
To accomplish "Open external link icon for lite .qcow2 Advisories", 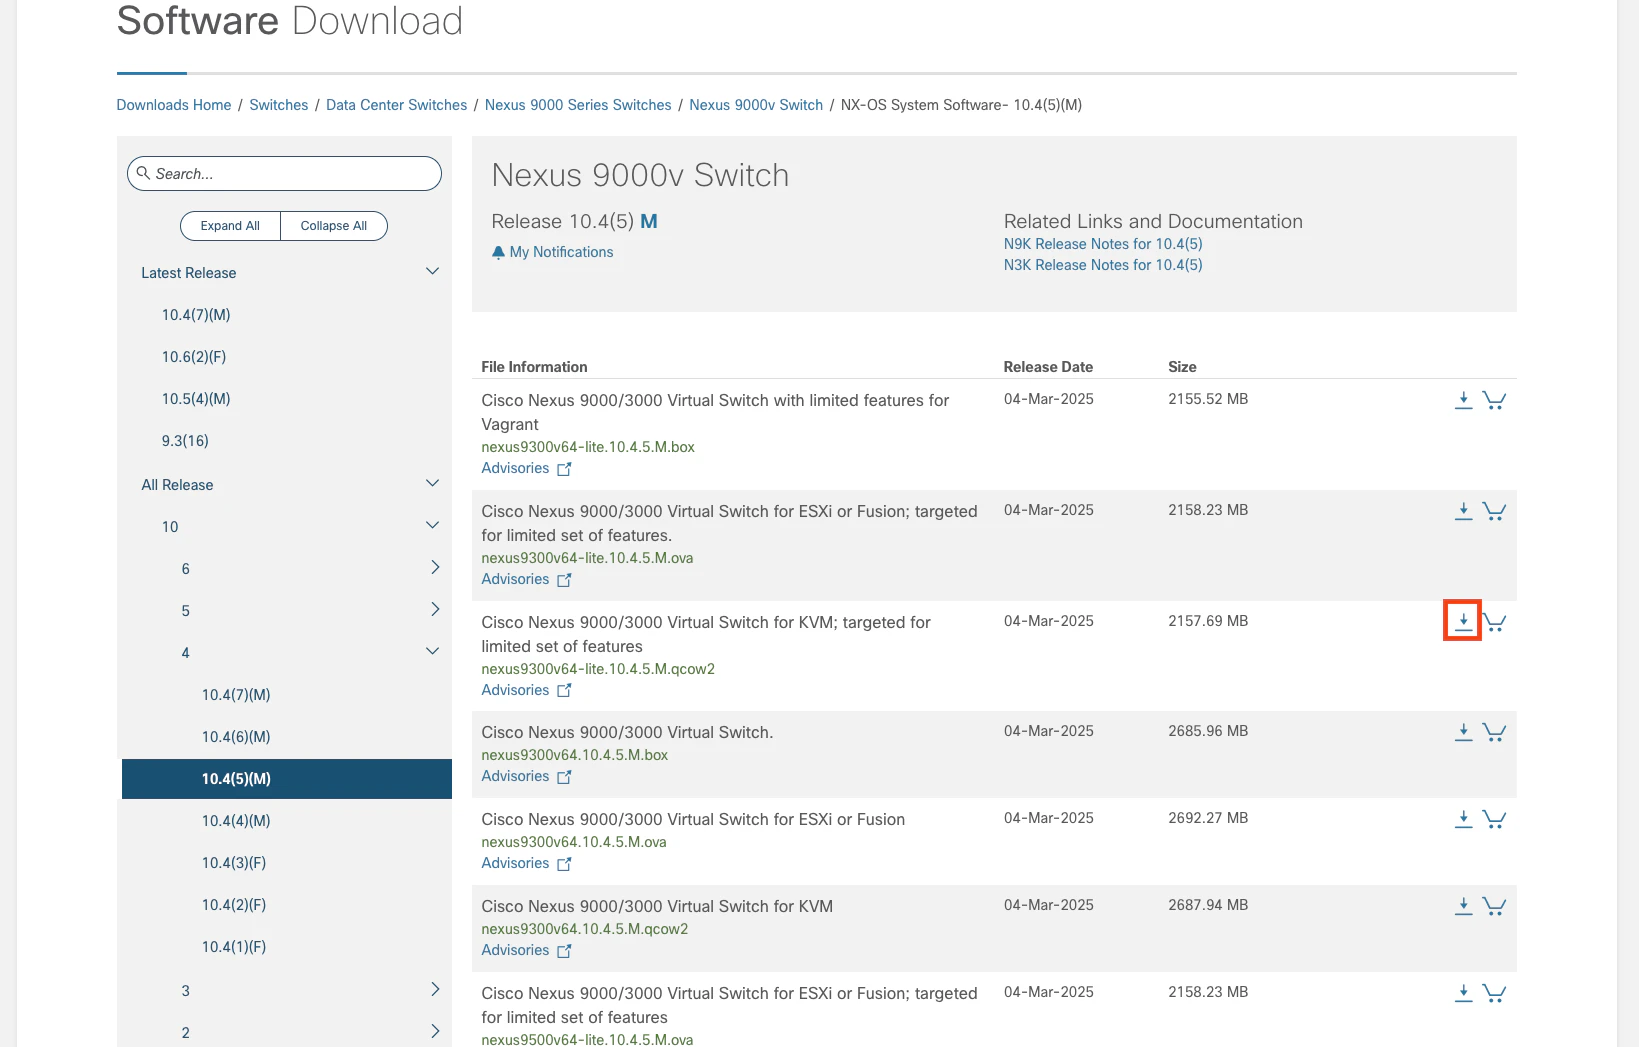I will click(x=564, y=691).
